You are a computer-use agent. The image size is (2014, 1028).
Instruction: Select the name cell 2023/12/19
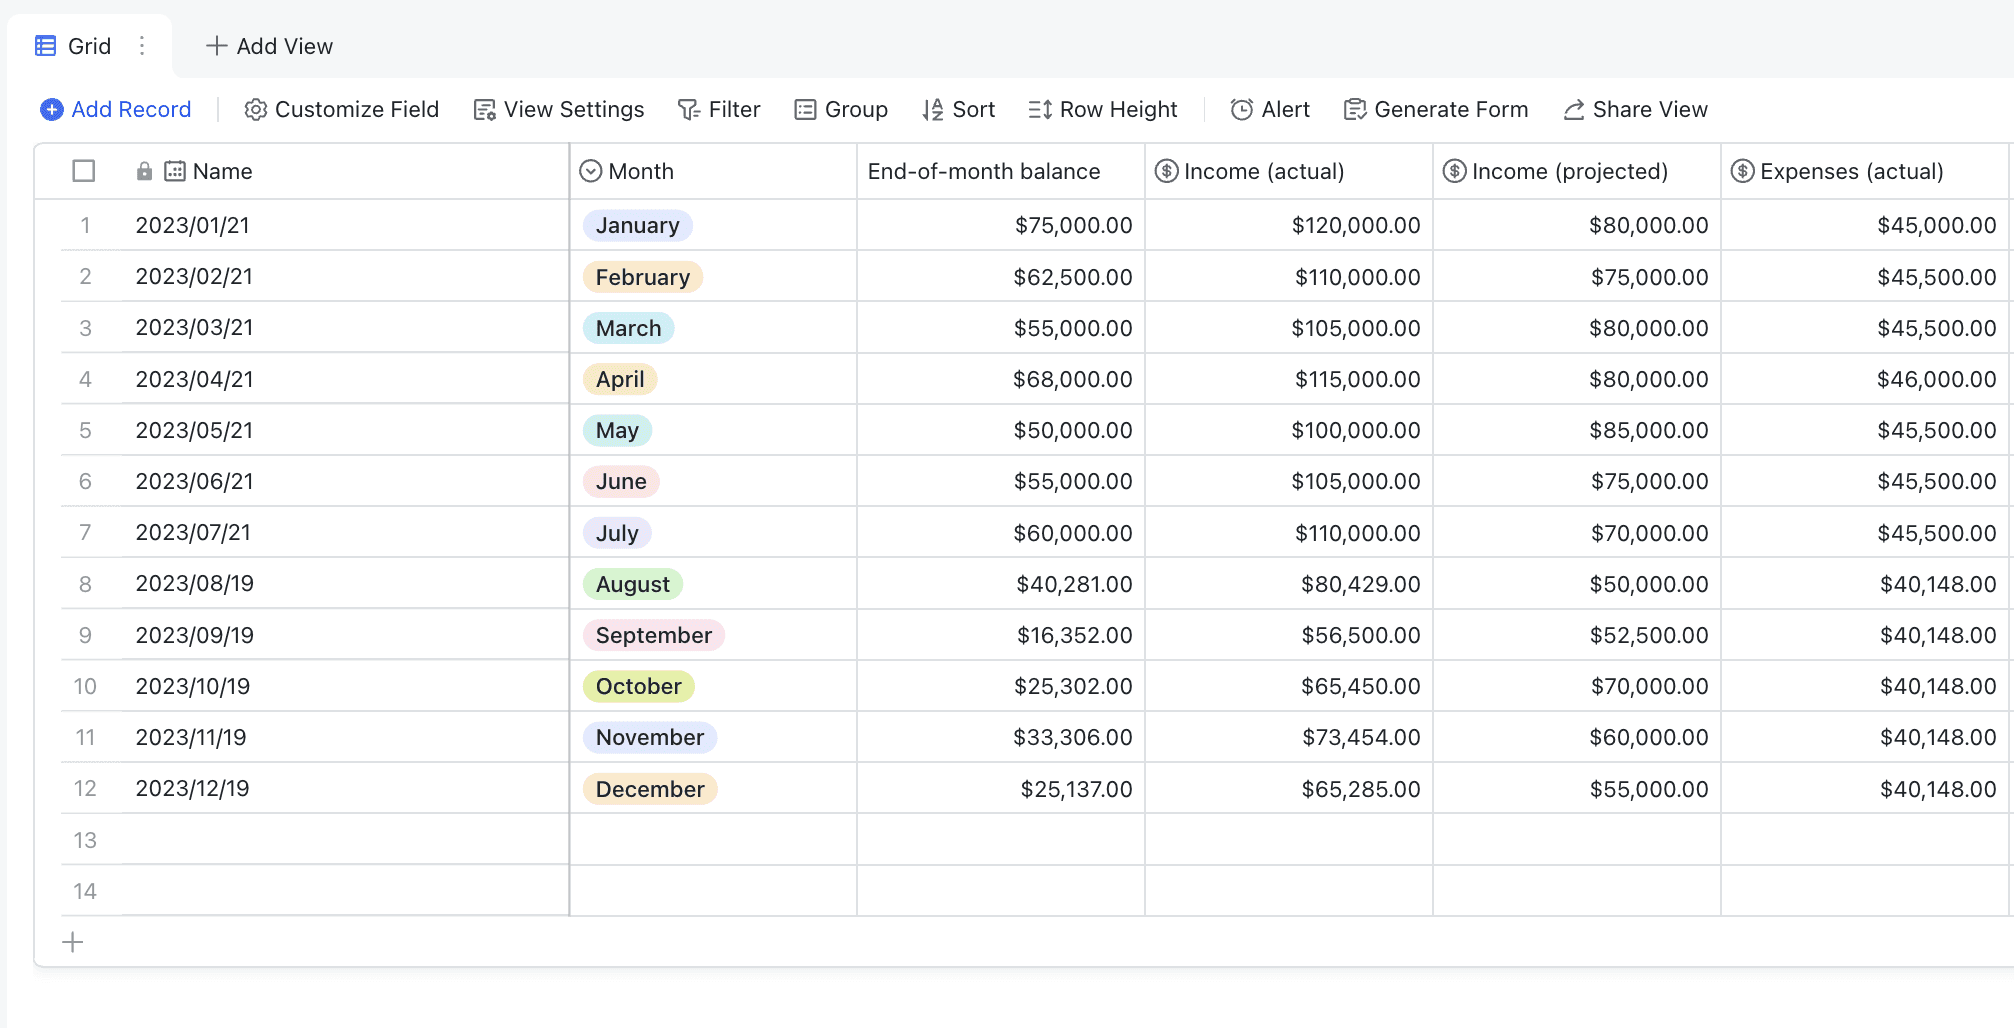[346, 789]
